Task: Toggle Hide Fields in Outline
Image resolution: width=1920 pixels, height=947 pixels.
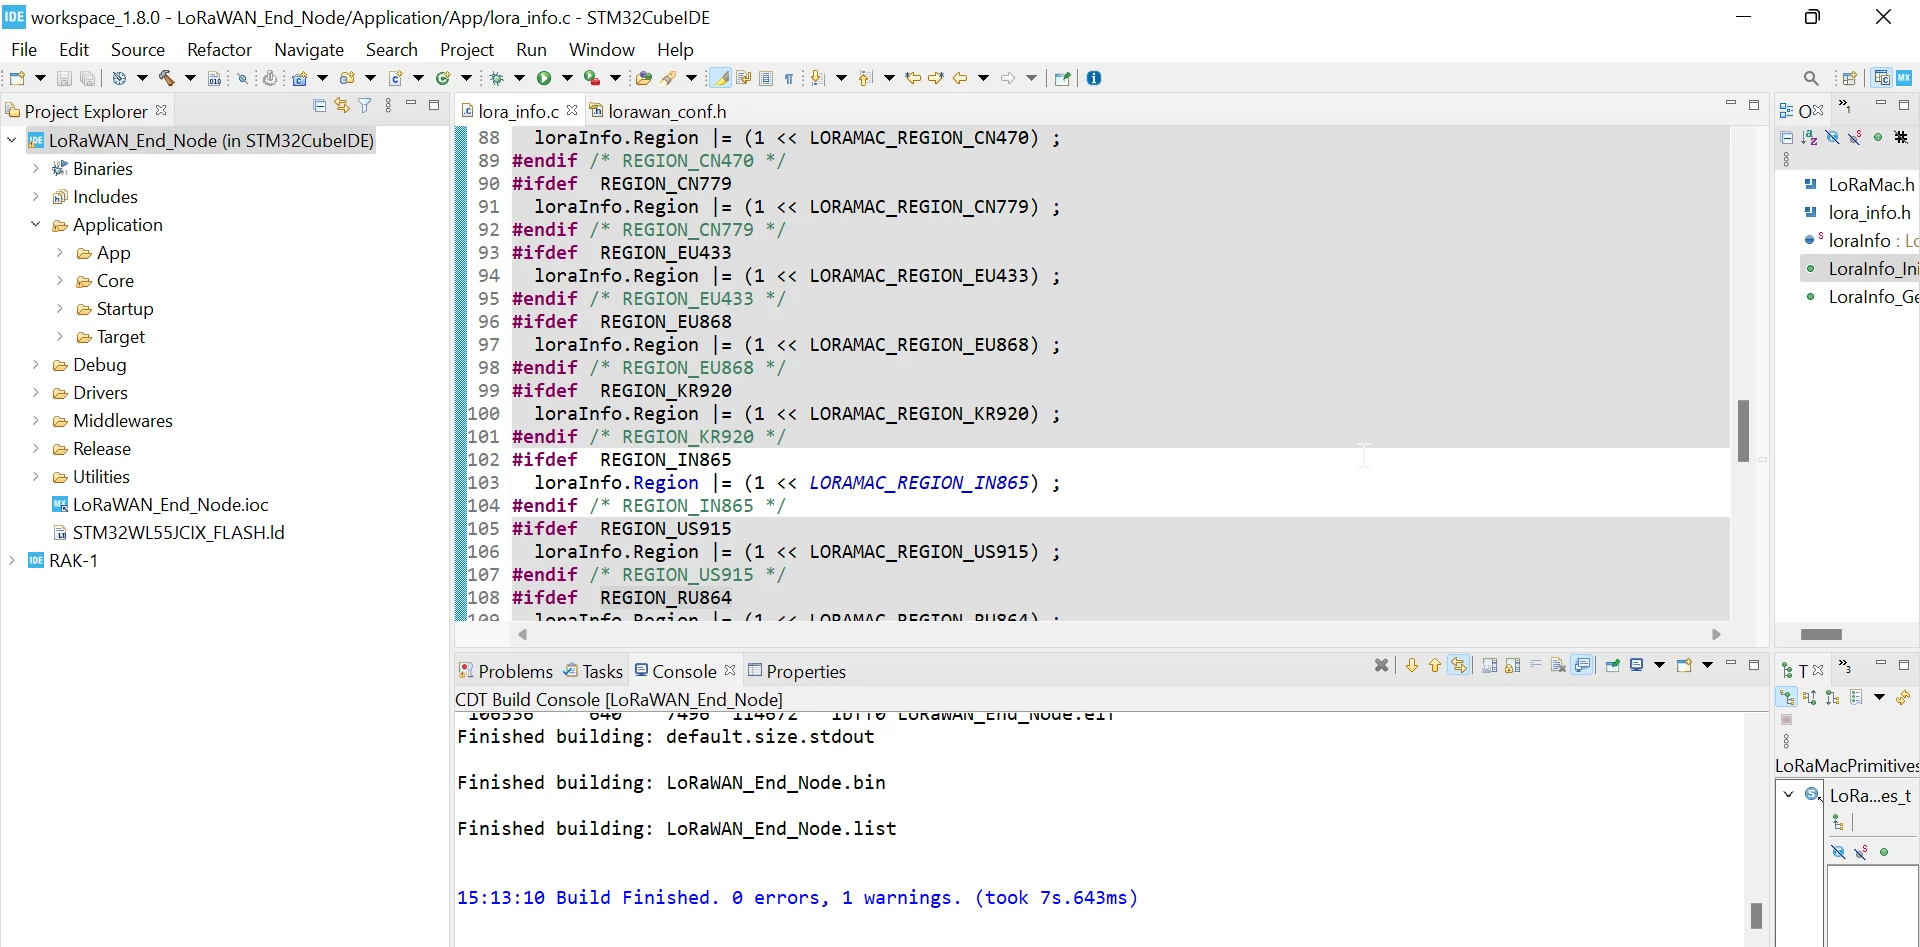Action: click(x=1832, y=138)
